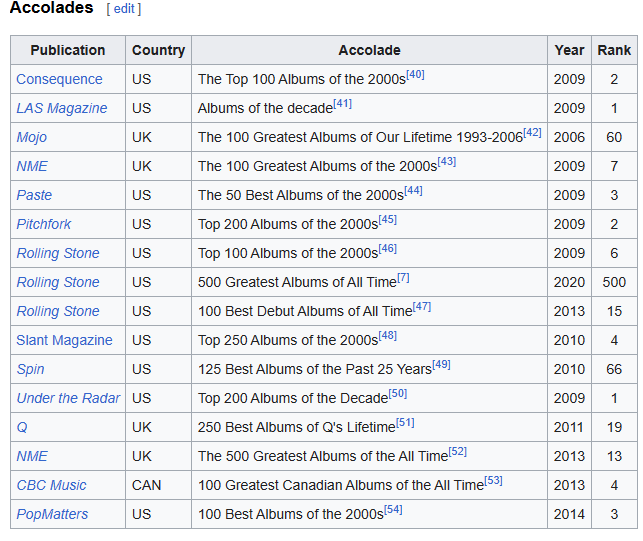Visit the Pitchfork link
This screenshot has height=541, width=643.
43,224
